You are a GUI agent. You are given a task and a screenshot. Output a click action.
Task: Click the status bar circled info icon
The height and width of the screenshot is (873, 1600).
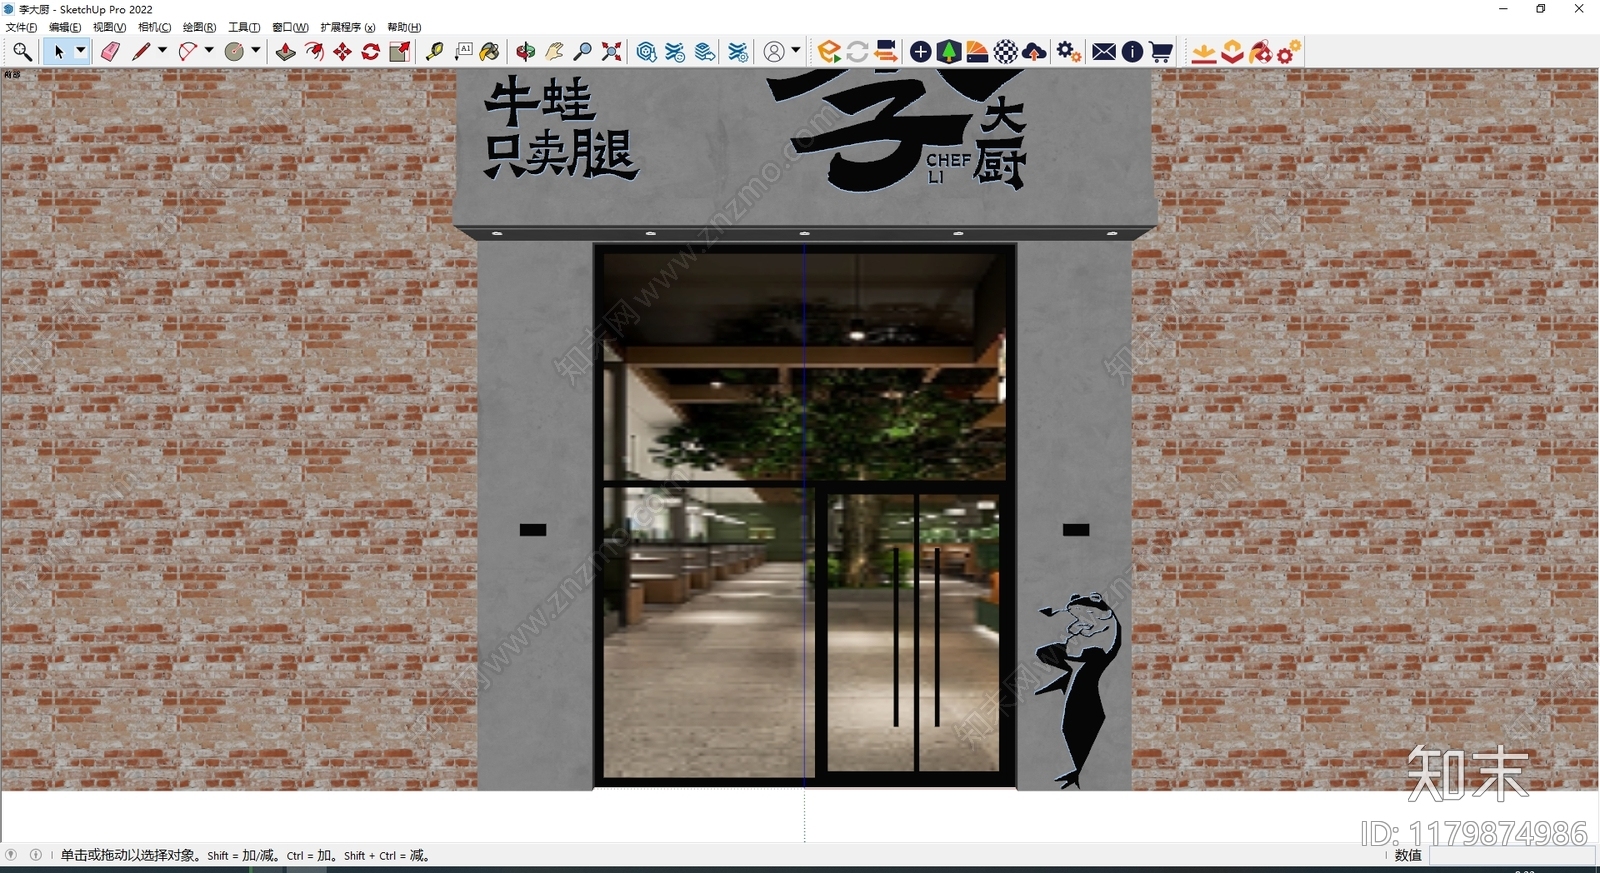[x=36, y=855]
